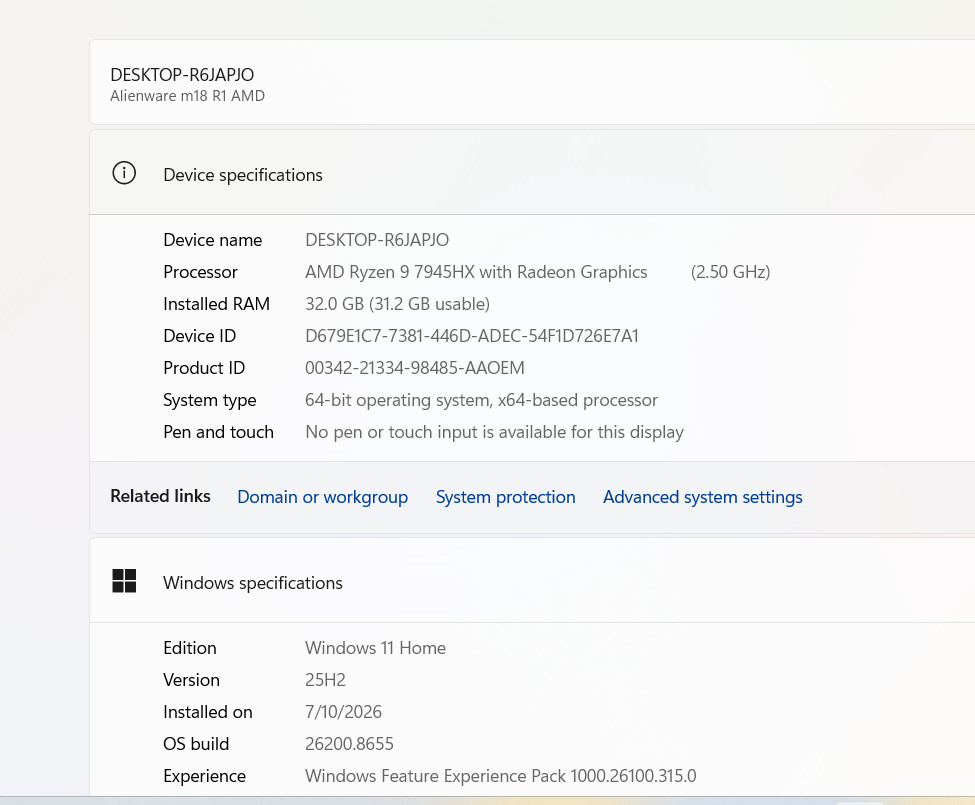Viewport: 975px width, 805px height.
Task: Click the No pen or touch input text
Action: (494, 432)
